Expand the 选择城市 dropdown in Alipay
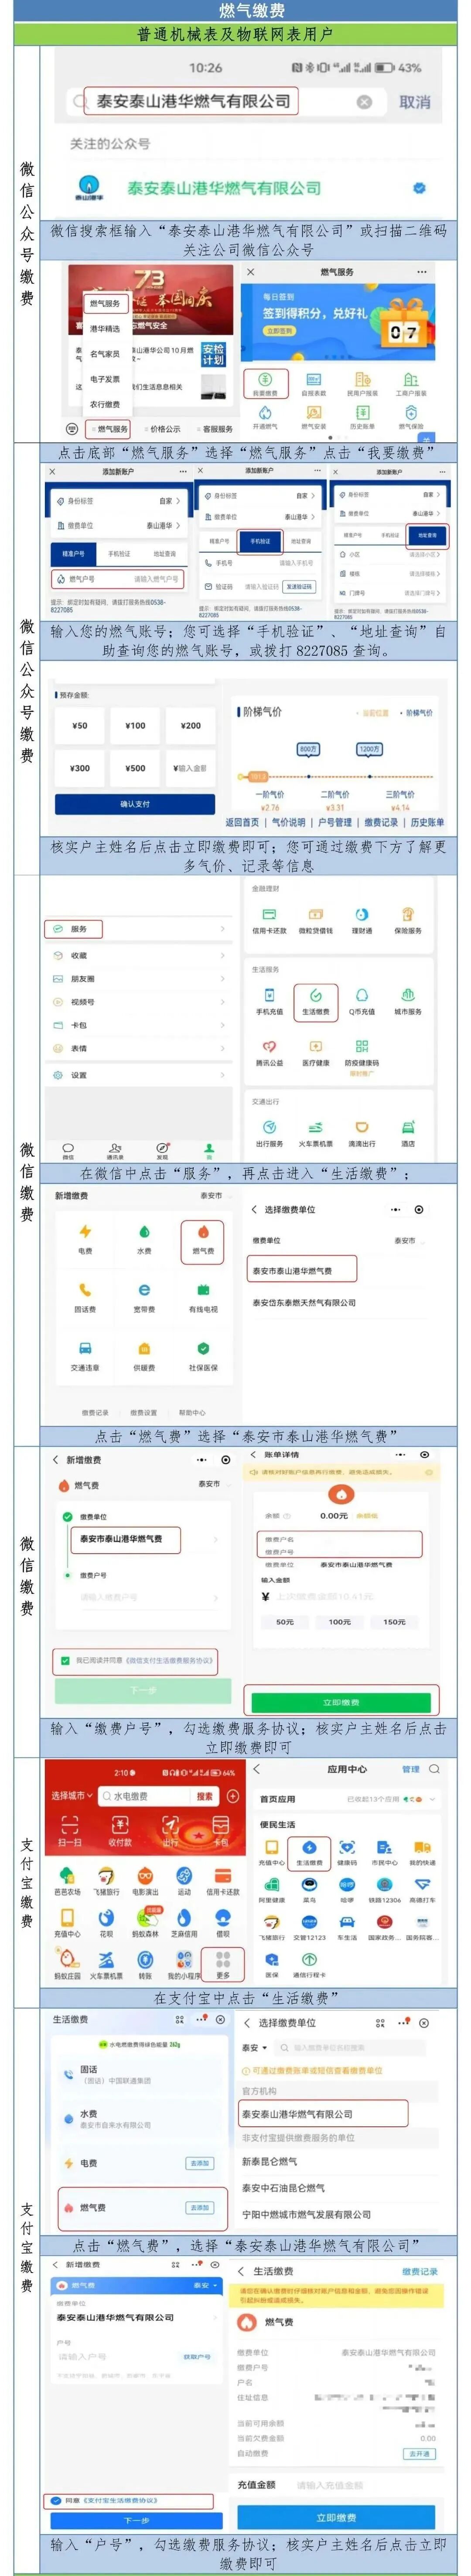Screen dimensions: 471x2576 72,1796
